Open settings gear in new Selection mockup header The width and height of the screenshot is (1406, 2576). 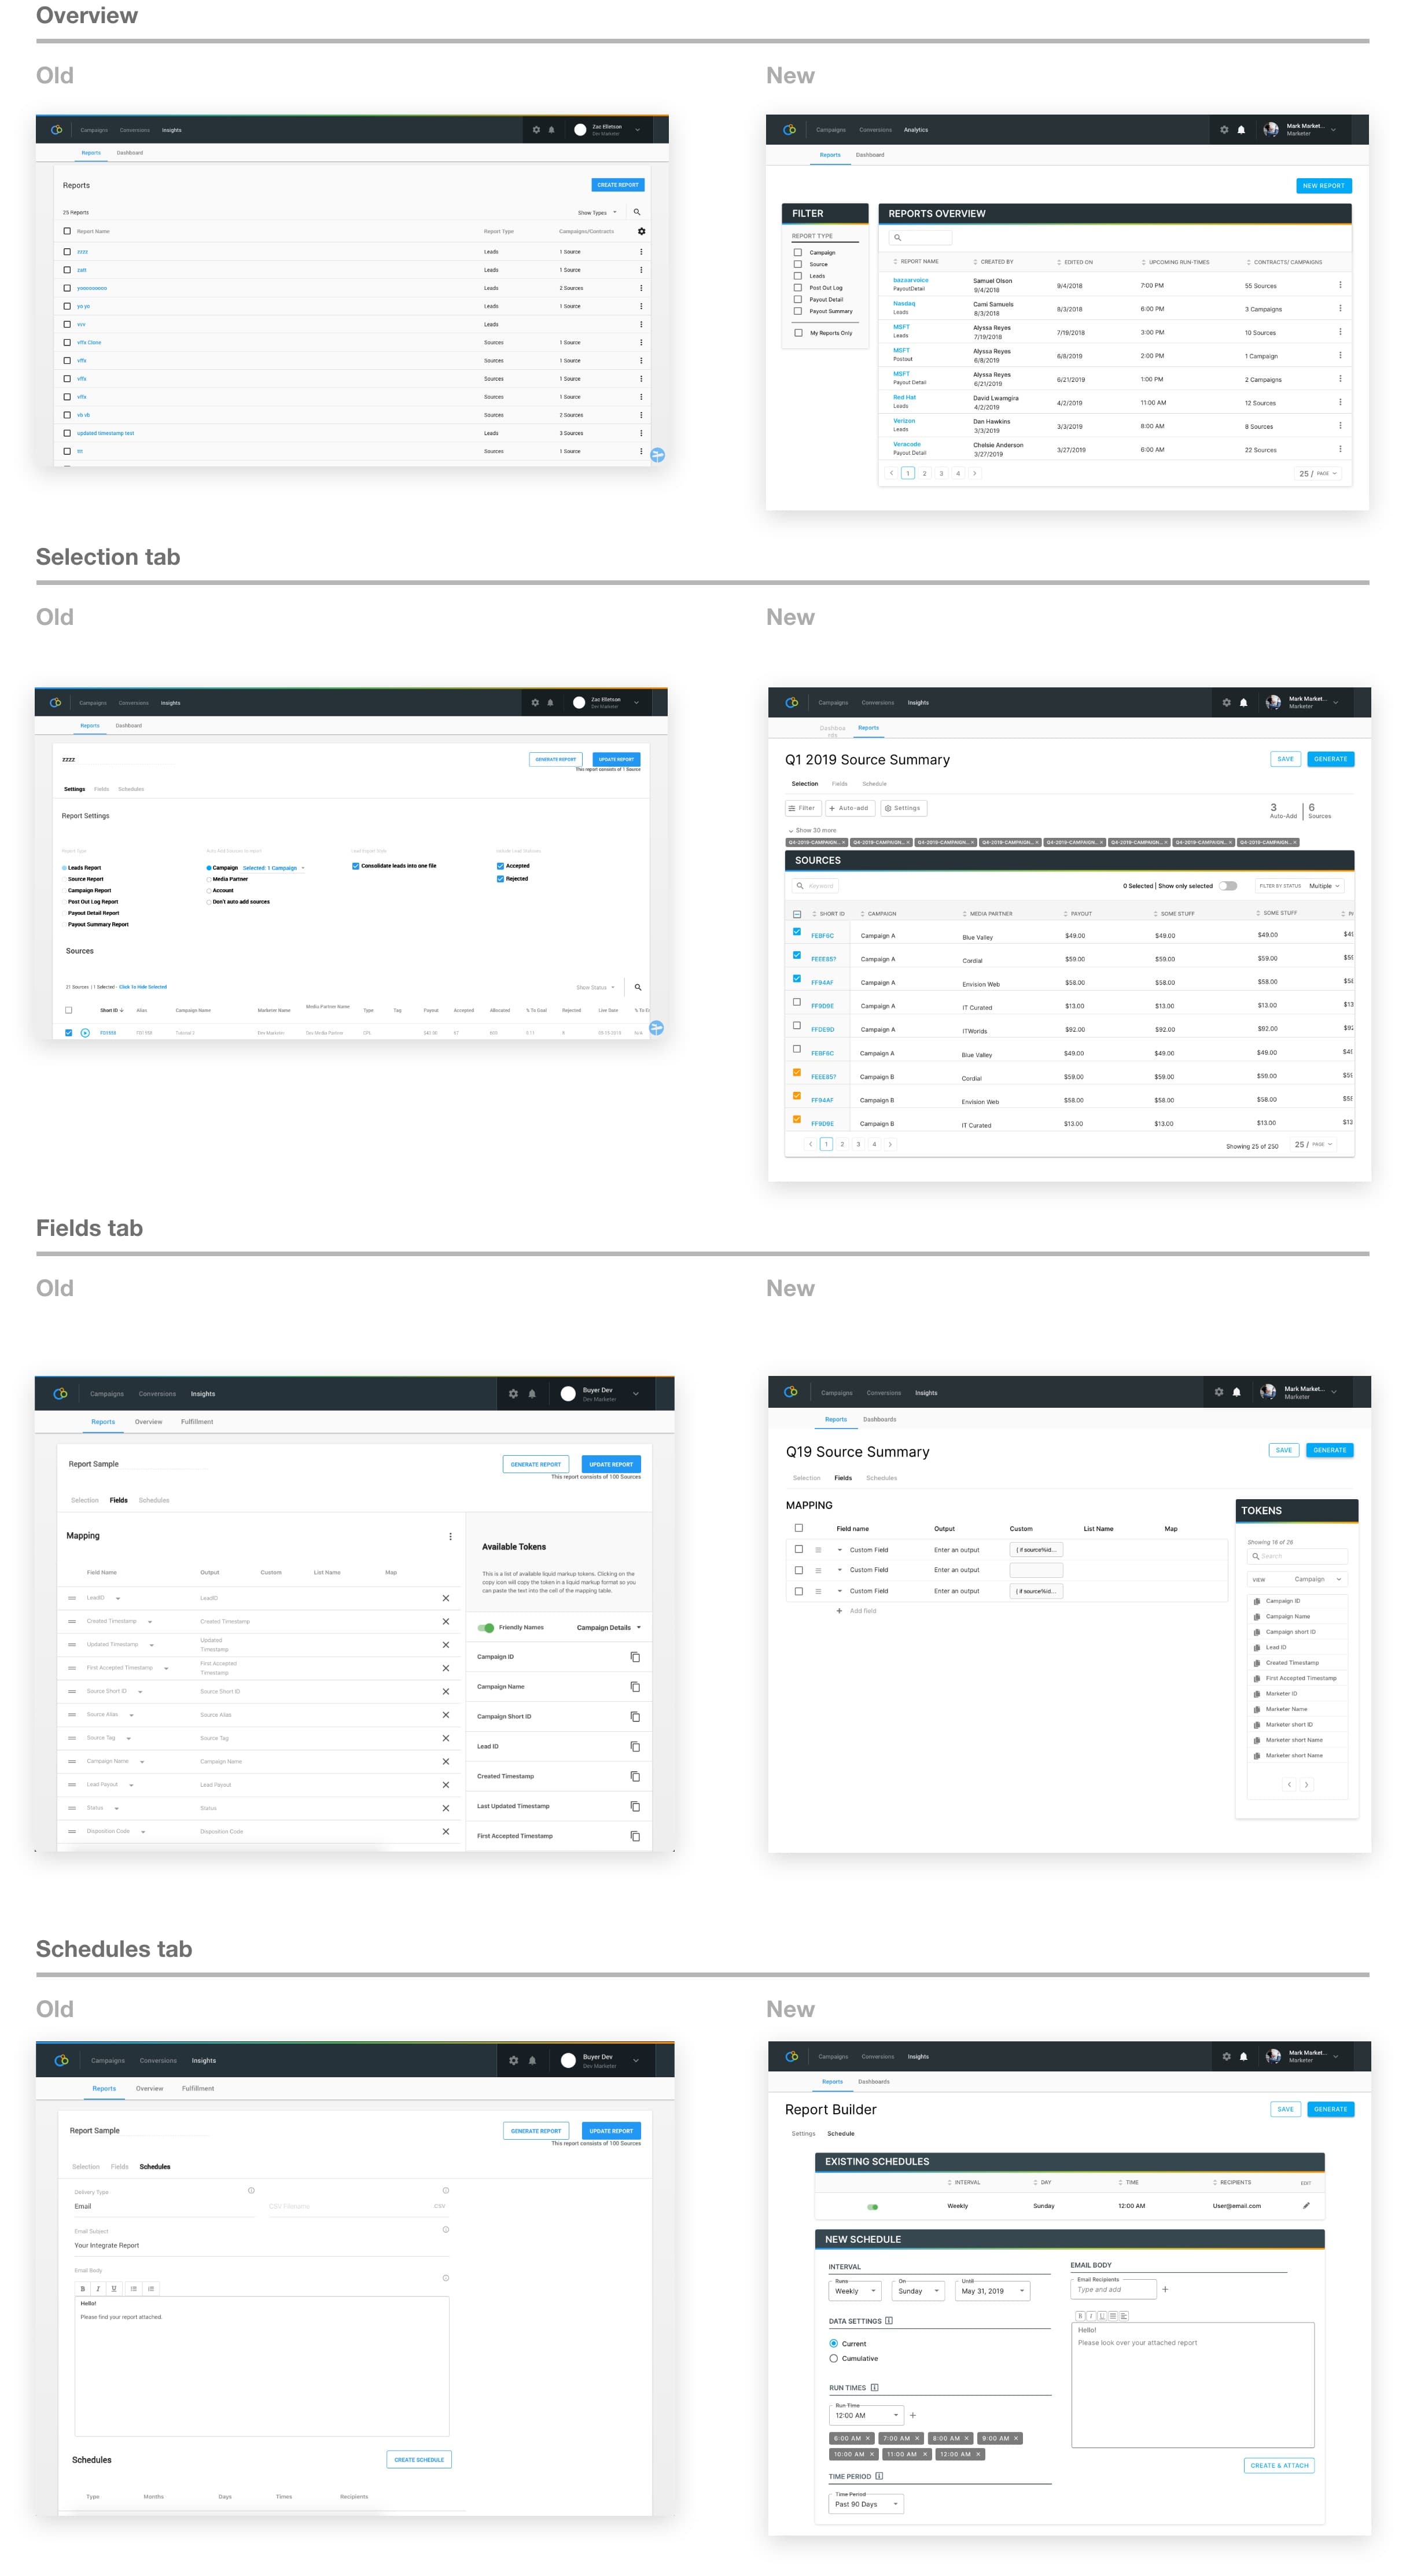coord(1226,703)
